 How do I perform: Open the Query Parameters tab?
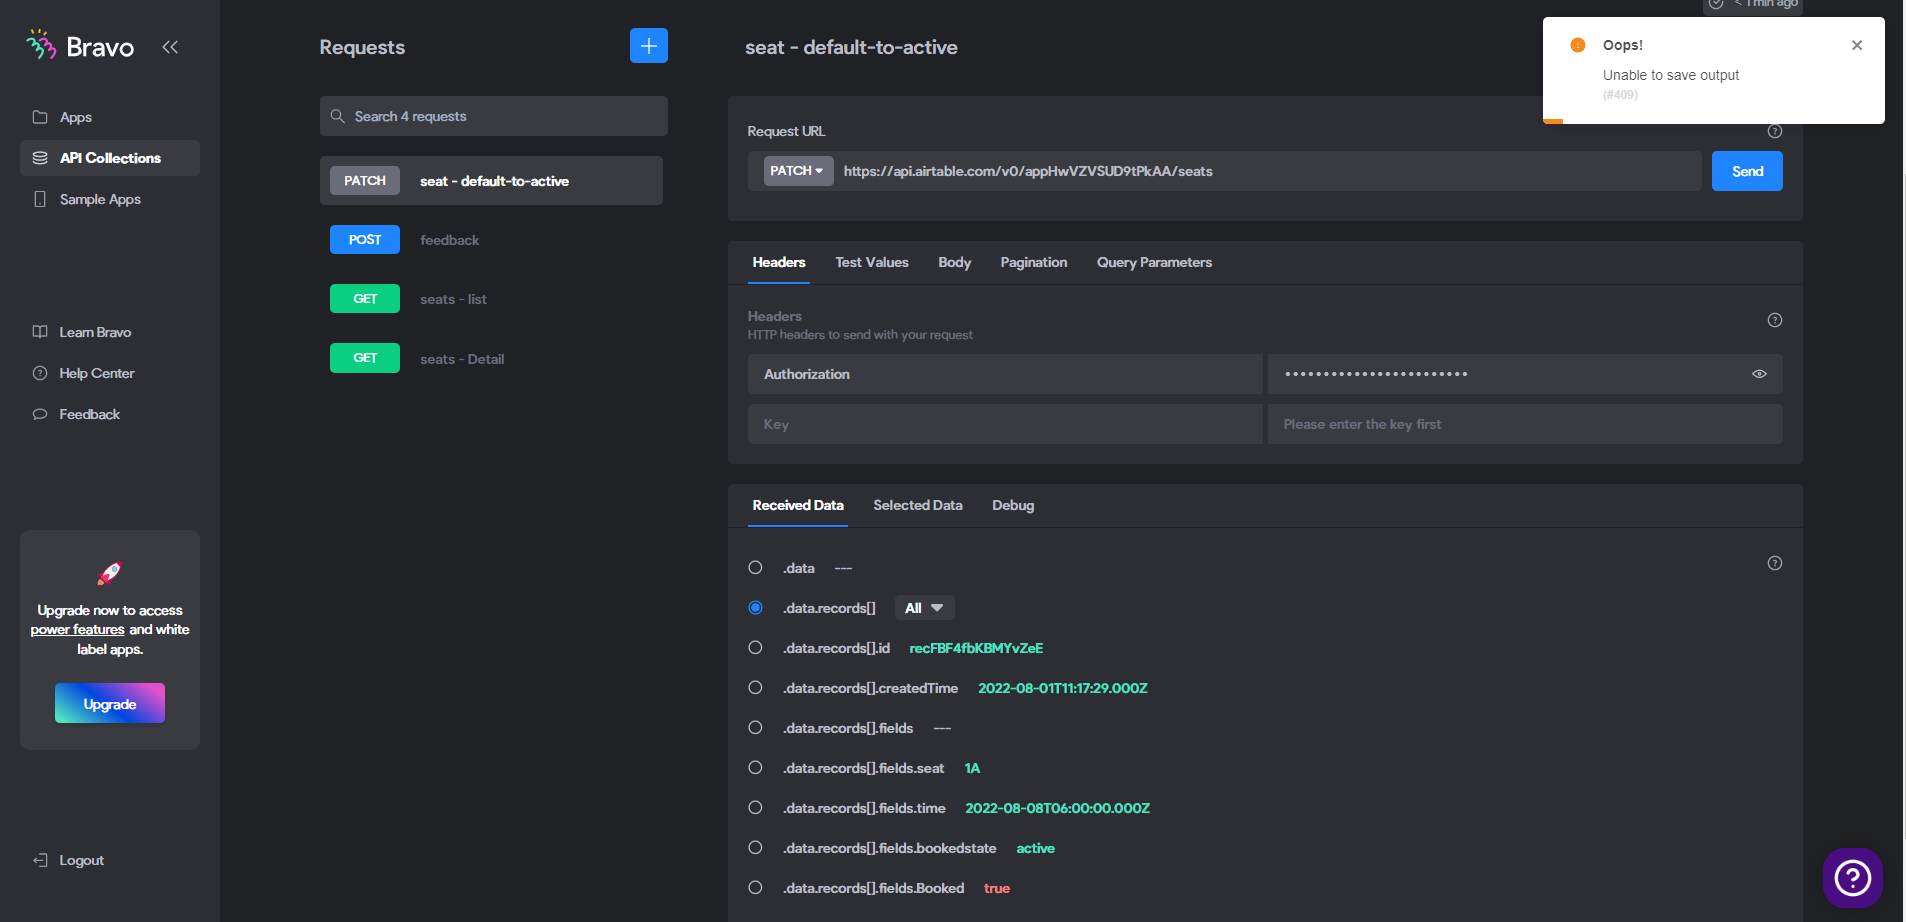[x=1154, y=262]
